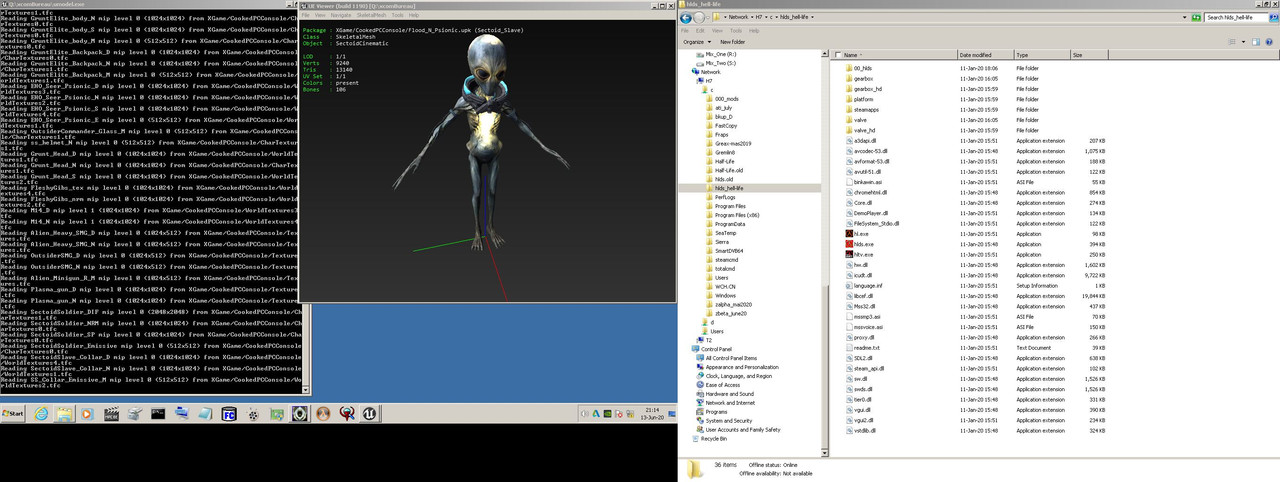The image size is (1280, 482).
Task: Select Half-Life.old folder in tree
Action: 728,170
